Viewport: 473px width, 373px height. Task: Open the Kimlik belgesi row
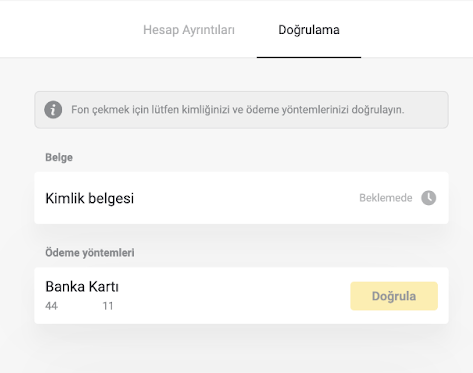coord(241,198)
